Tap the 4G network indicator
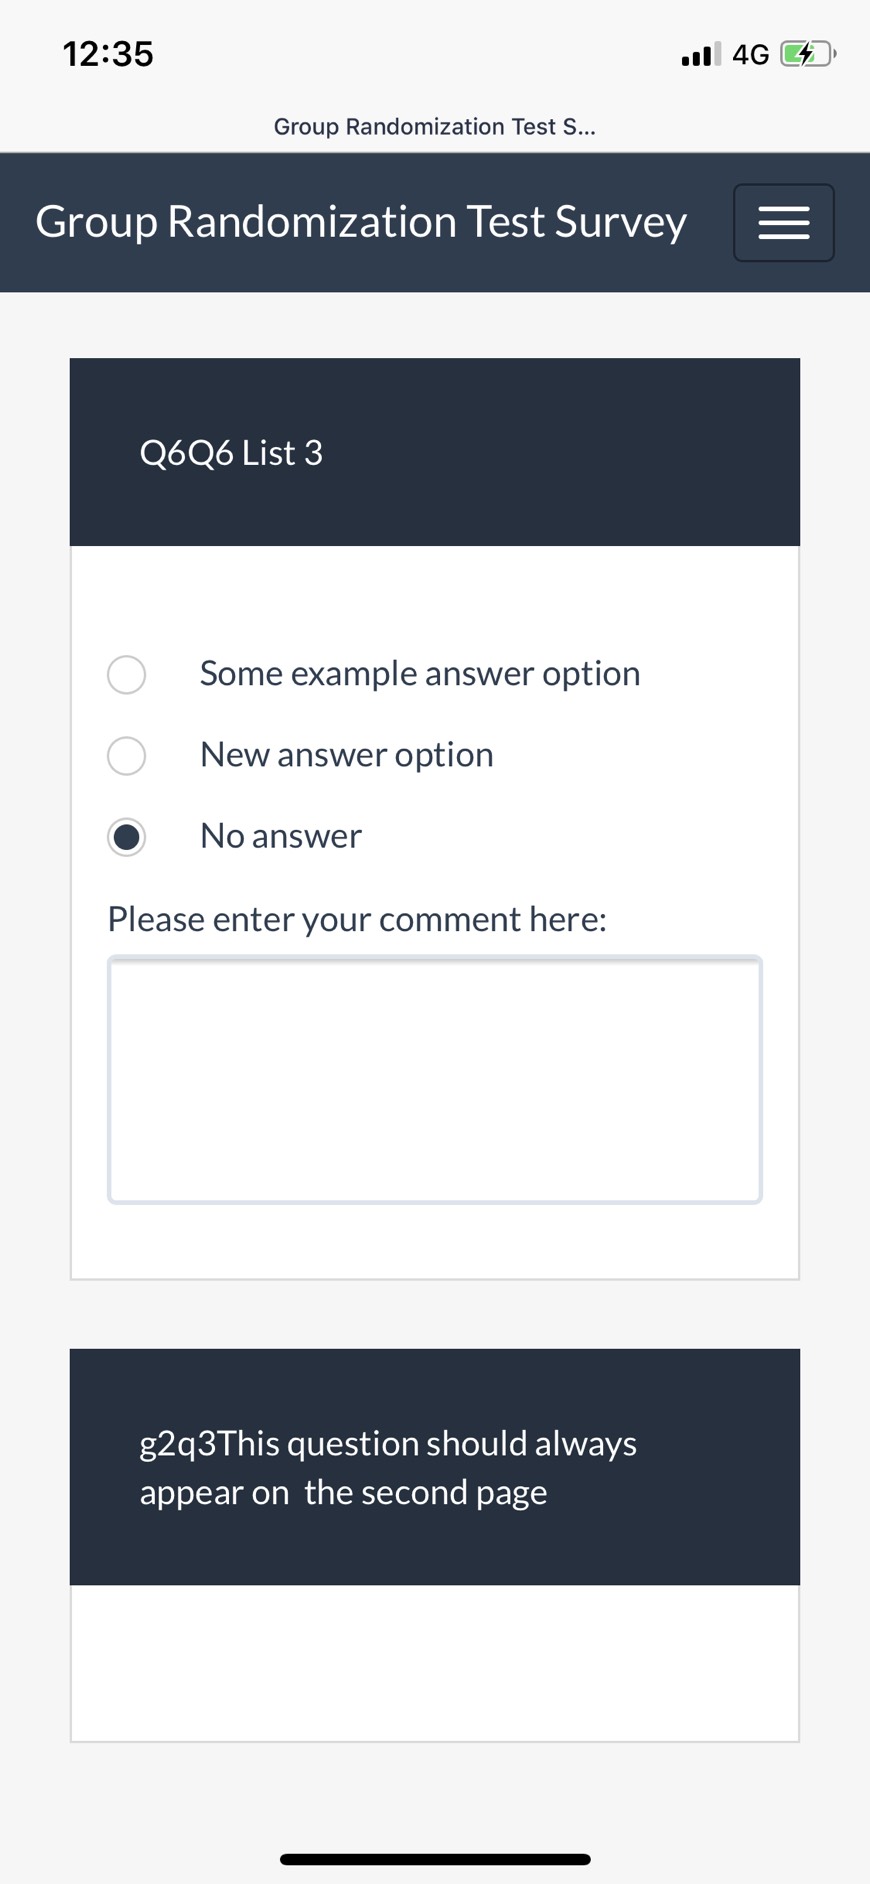The image size is (870, 1884). [750, 54]
